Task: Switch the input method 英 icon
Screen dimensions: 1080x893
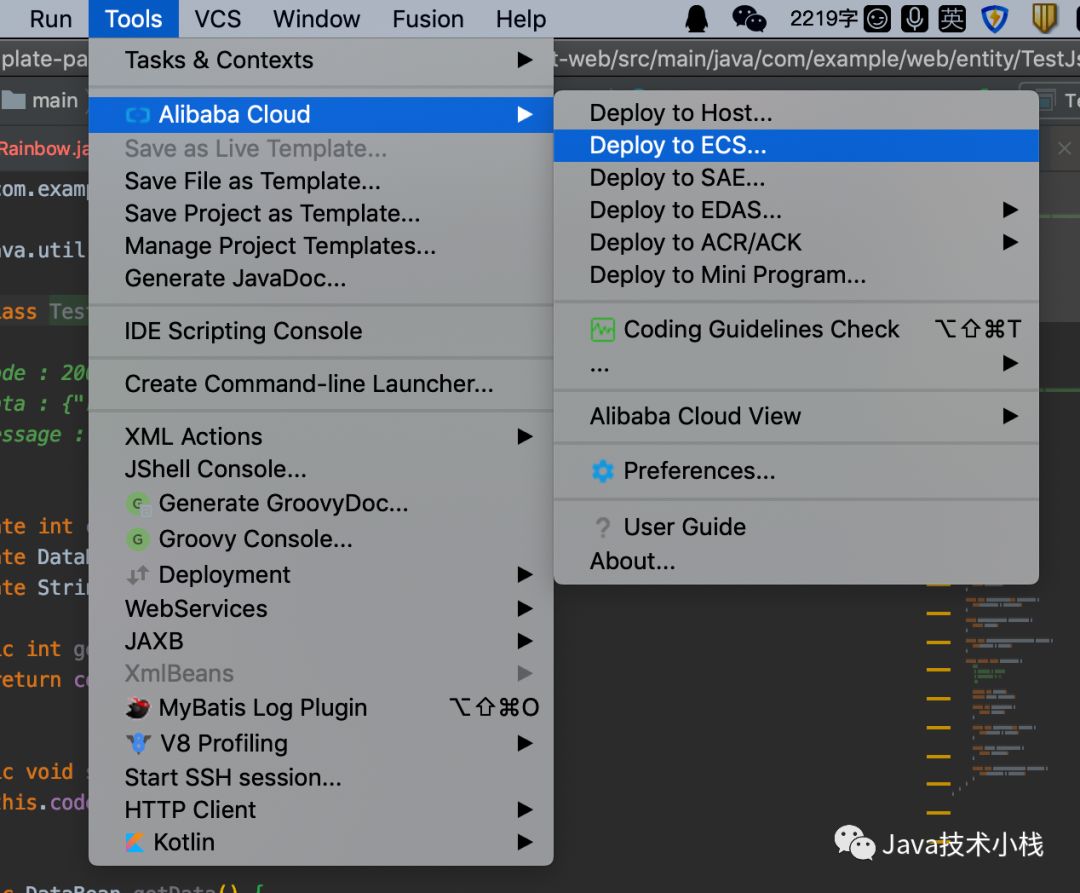Action: [952, 19]
